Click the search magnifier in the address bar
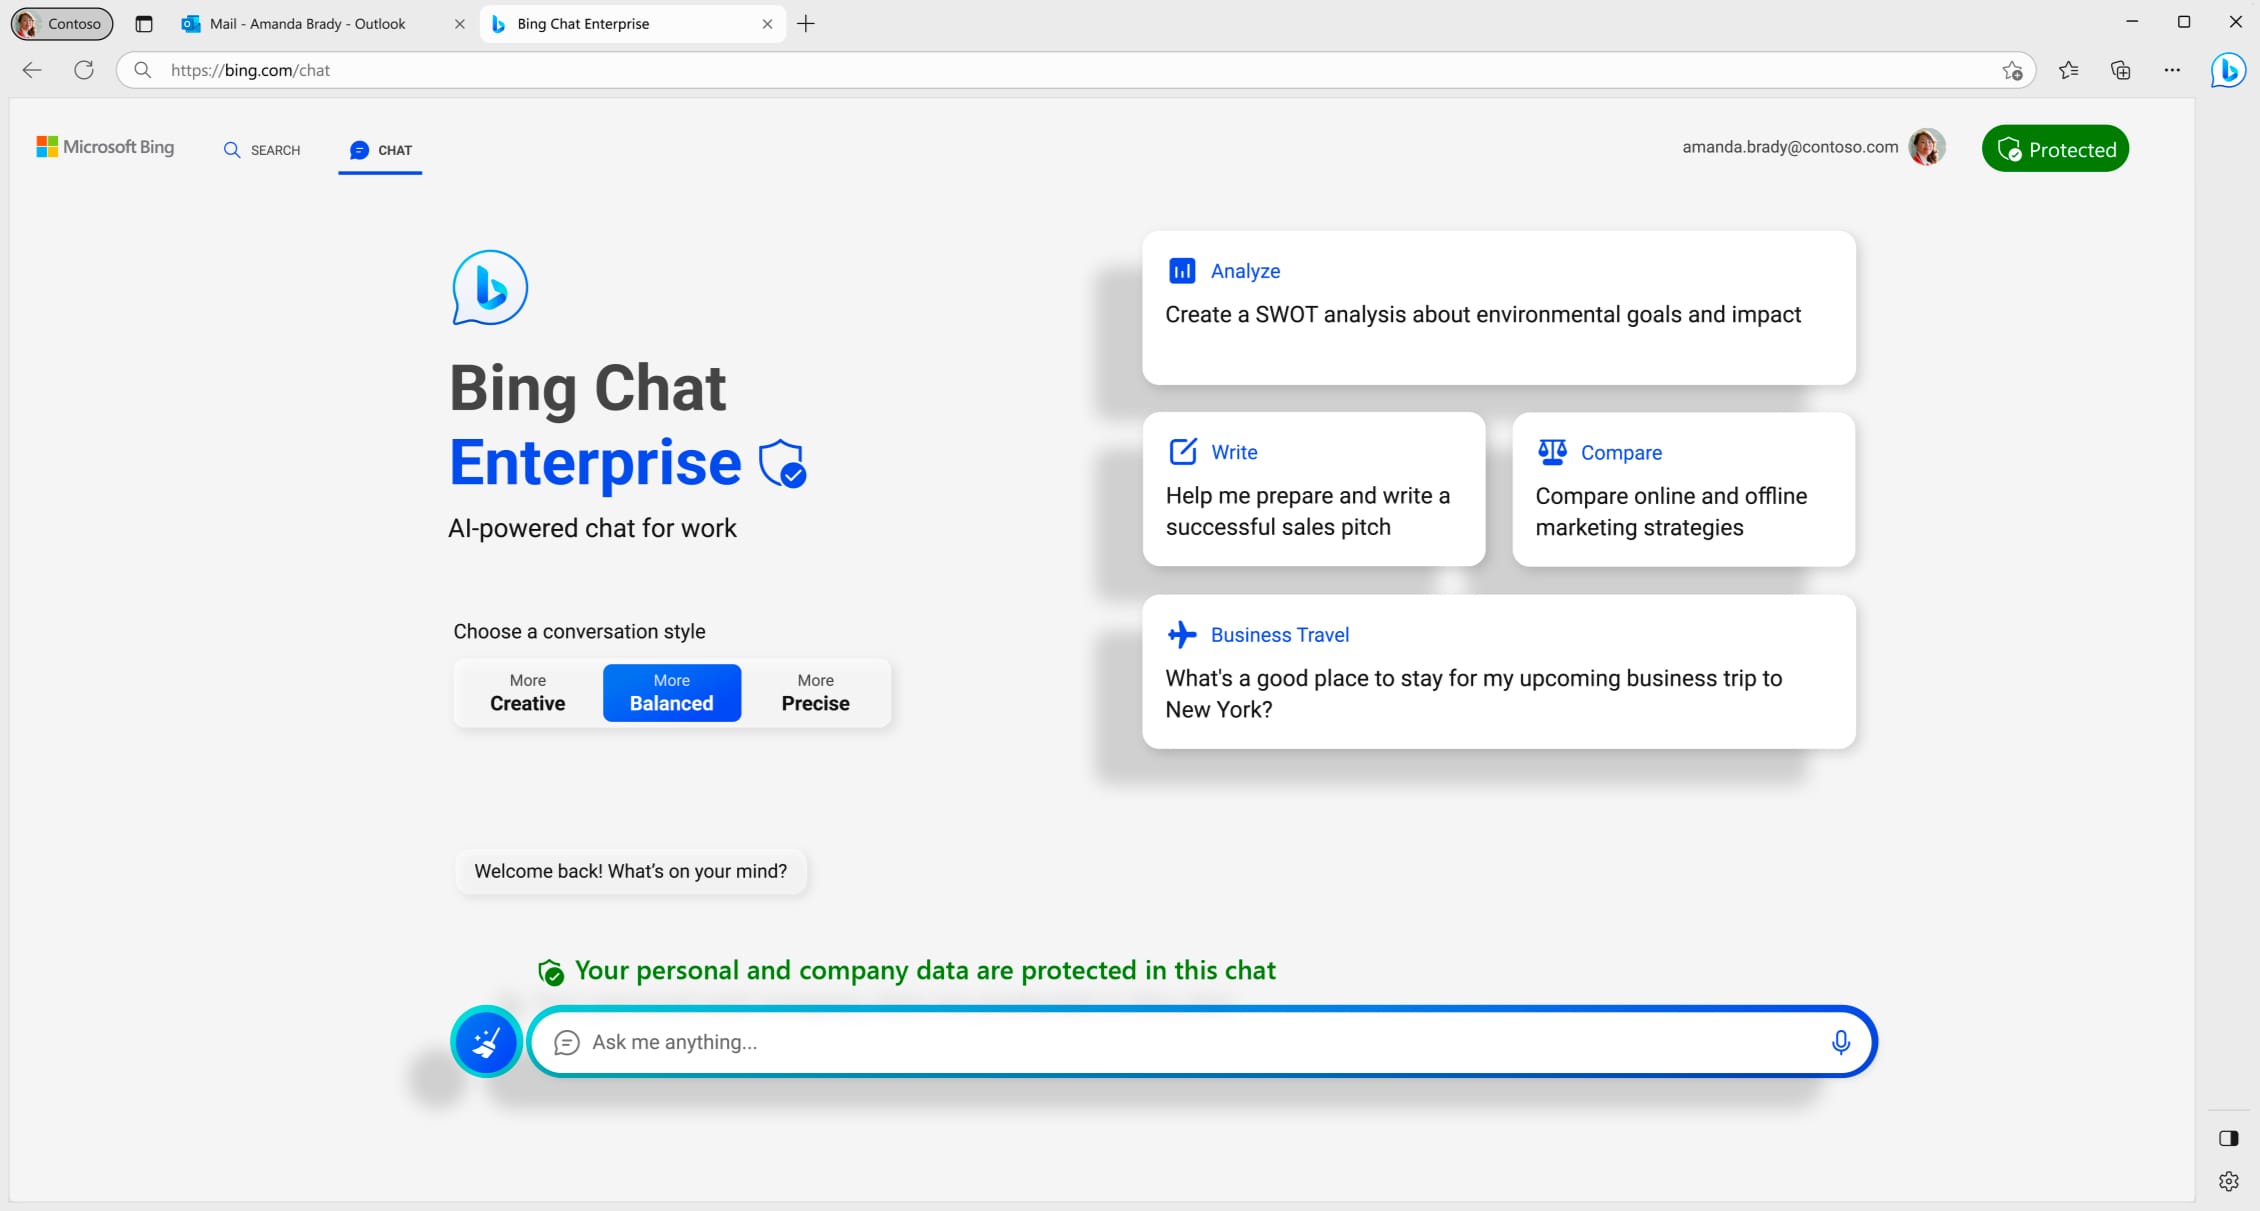Viewport: 2260px width, 1211px height. pos(143,70)
